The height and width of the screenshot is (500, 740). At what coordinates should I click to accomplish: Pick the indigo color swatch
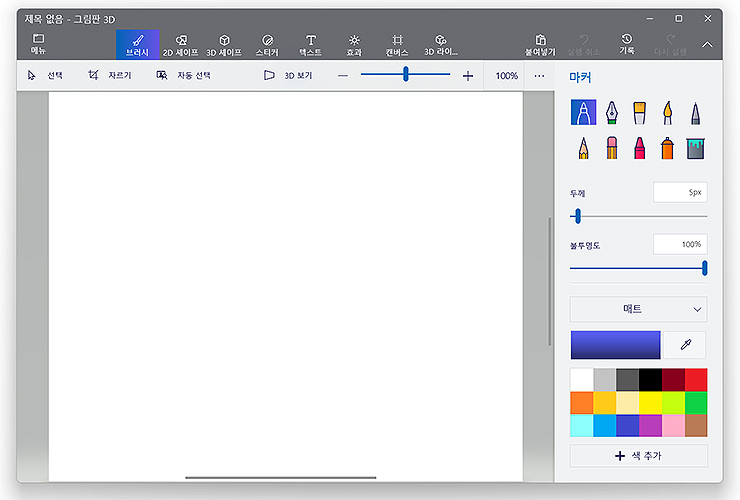click(x=627, y=425)
